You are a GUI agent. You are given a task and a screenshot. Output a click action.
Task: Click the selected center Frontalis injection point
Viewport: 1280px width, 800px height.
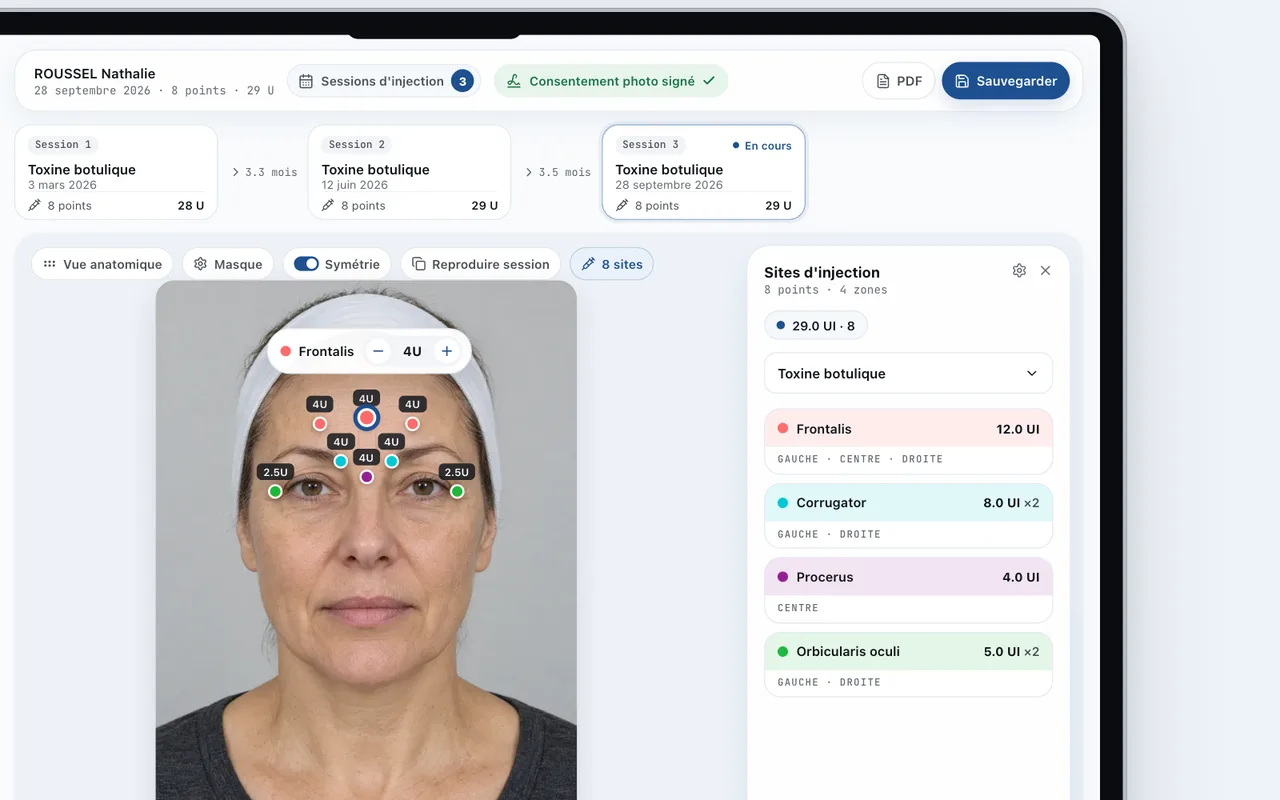(366, 418)
